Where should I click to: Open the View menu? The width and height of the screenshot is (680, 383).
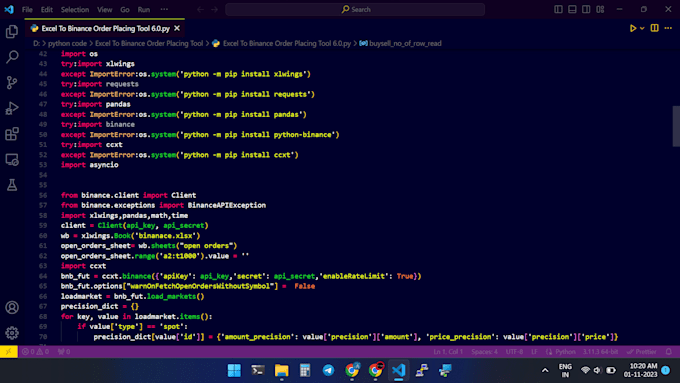105,9
